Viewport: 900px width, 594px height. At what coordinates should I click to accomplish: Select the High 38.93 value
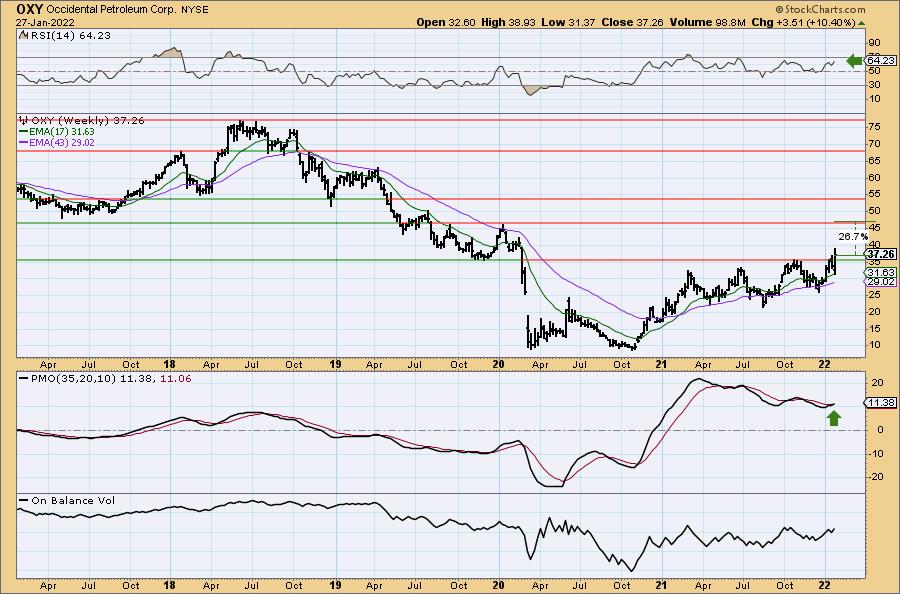click(507, 22)
